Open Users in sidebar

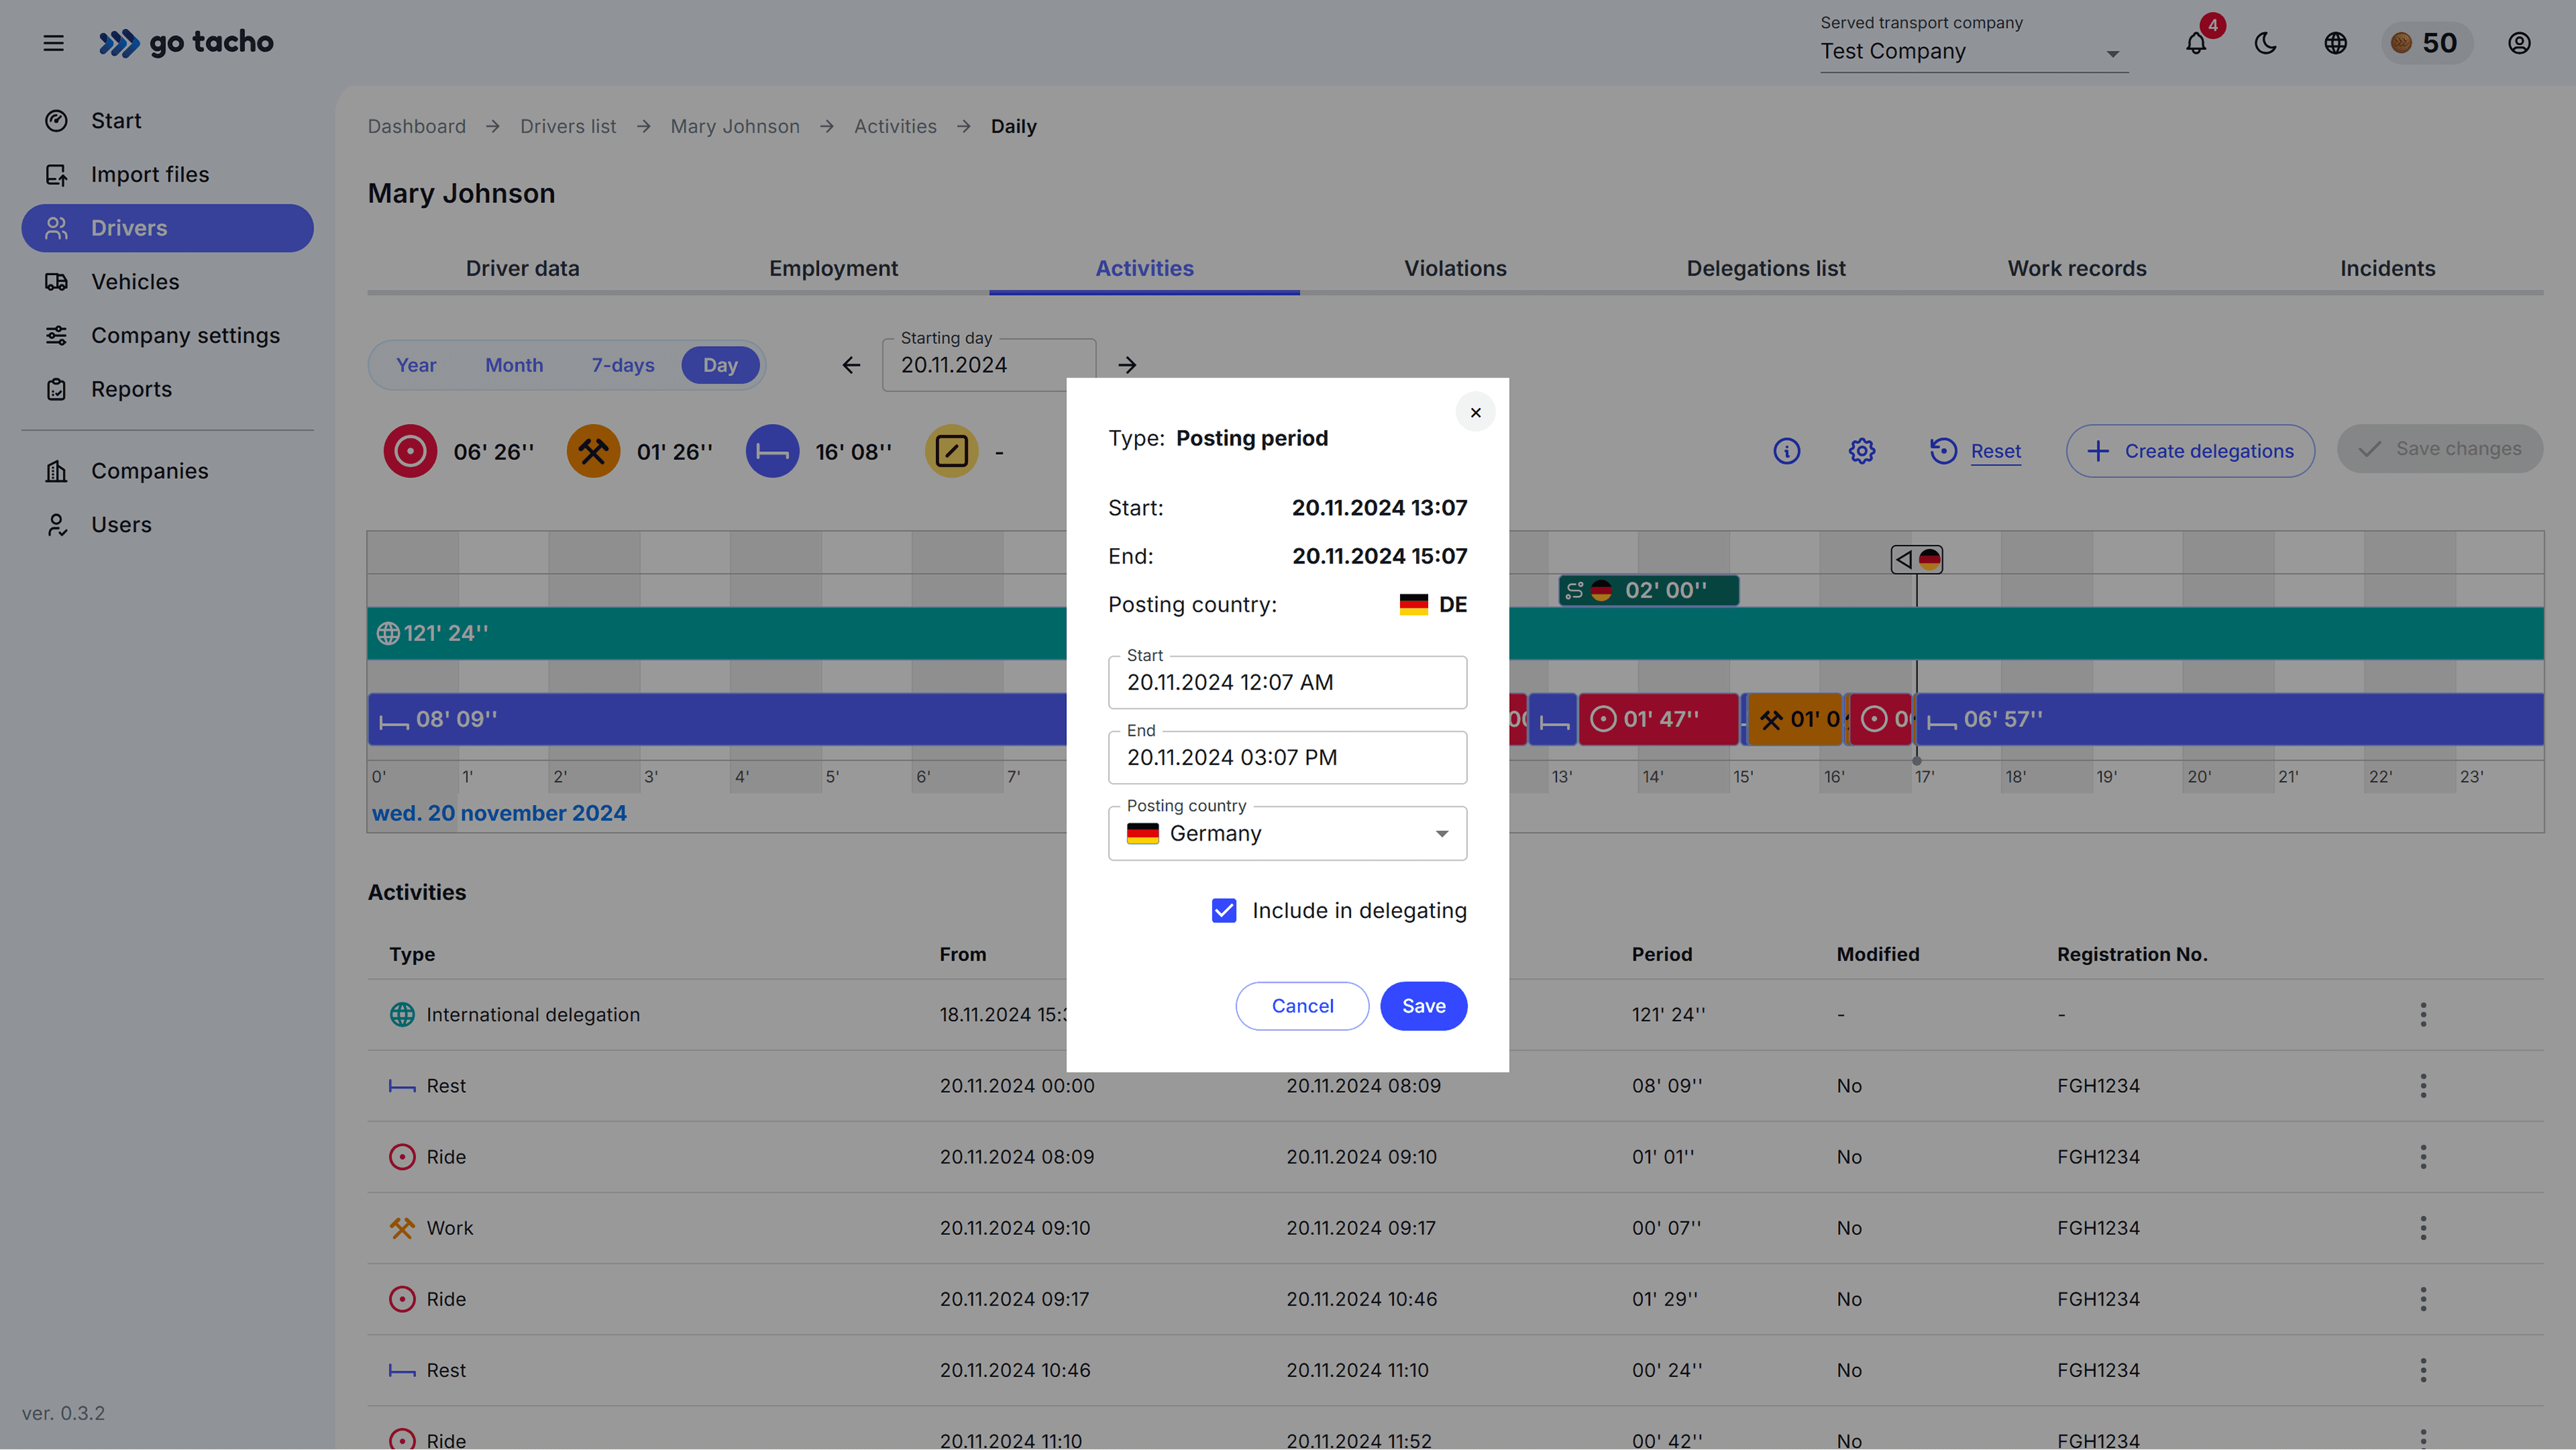[x=168, y=525]
